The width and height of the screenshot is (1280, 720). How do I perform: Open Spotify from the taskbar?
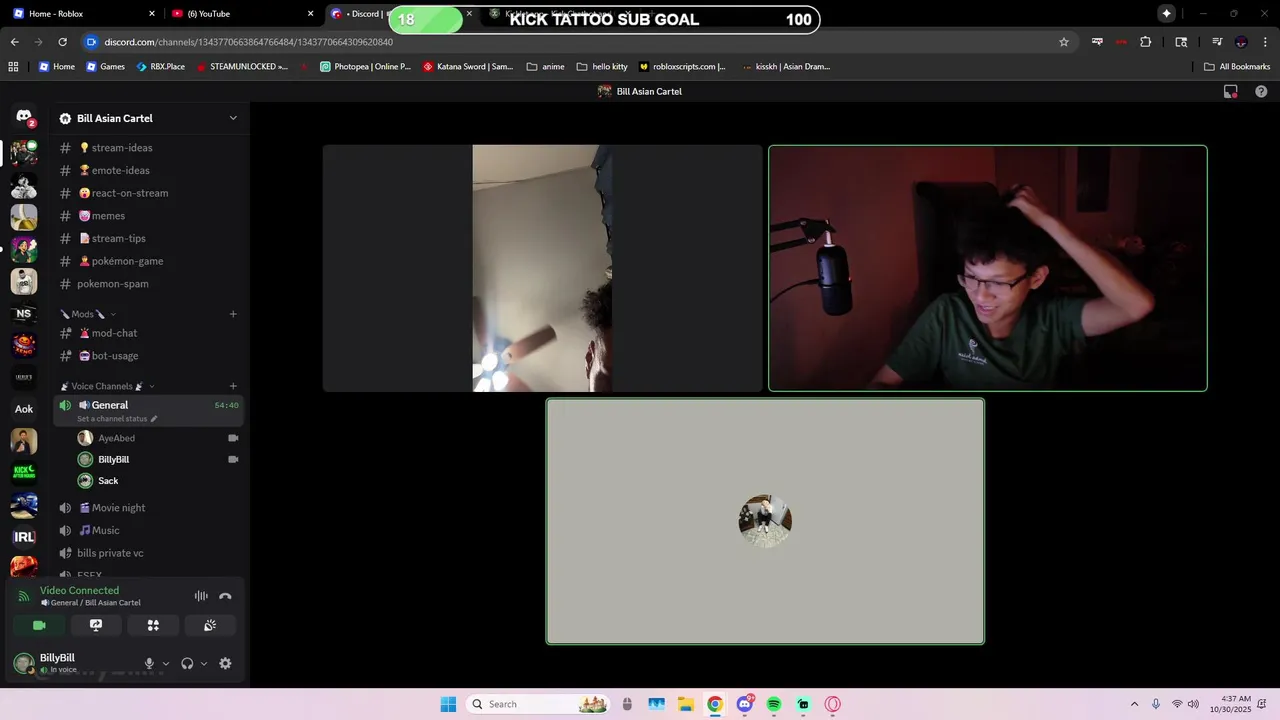tap(774, 704)
